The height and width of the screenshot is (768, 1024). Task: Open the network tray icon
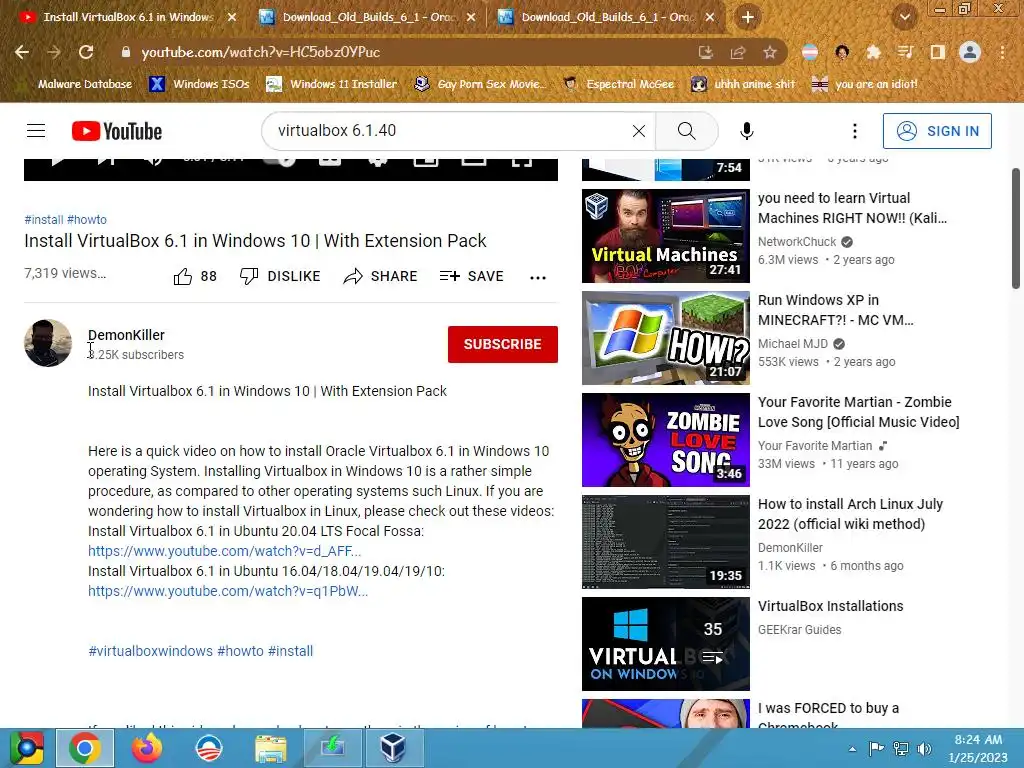click(901, 749)
